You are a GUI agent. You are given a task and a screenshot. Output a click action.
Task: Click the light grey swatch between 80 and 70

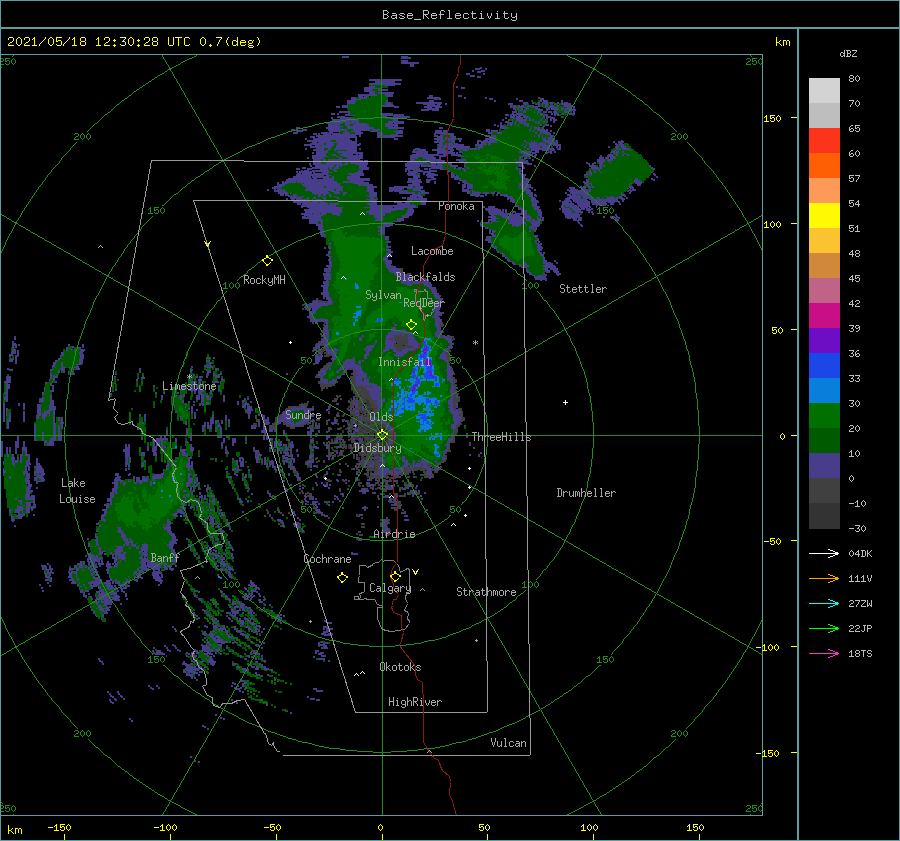[x=824, y=91]
